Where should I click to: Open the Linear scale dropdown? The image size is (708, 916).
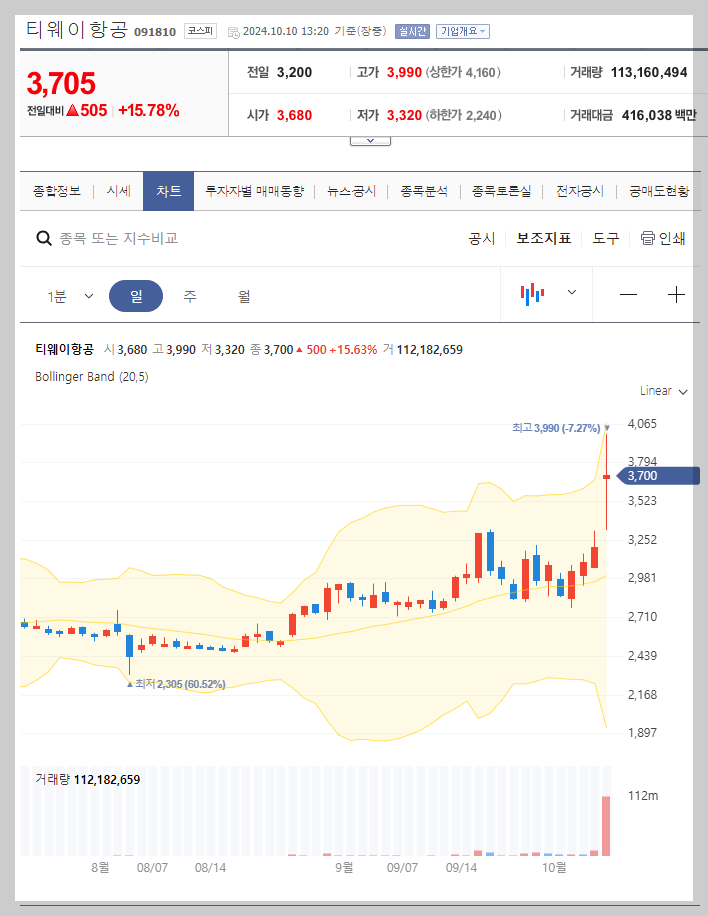pyautogui.click(x=661, y=391)
